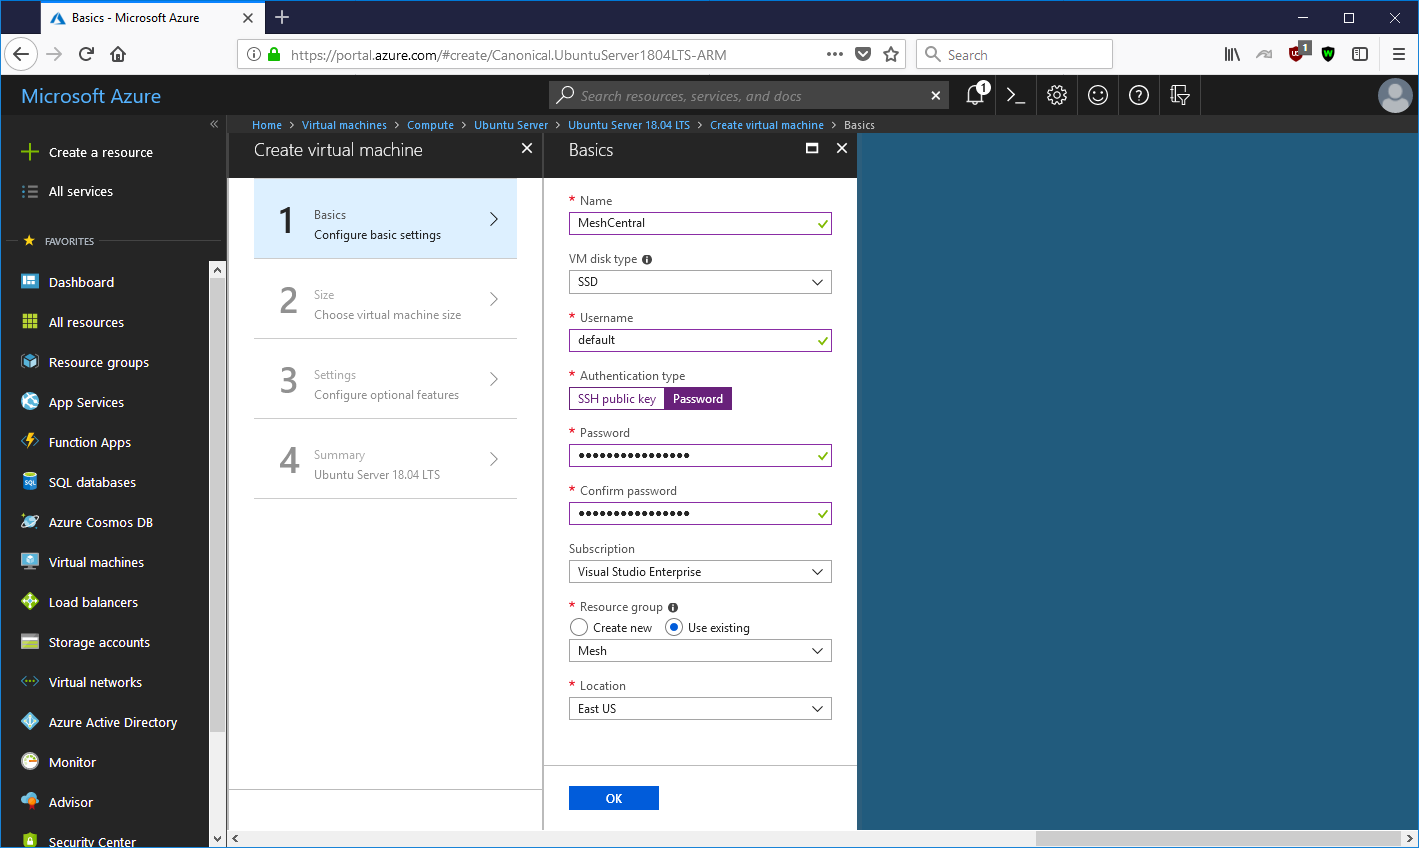Open directory and subscription filter icon
This screenshot has height=848, width=1419.
click(1180, 95)
